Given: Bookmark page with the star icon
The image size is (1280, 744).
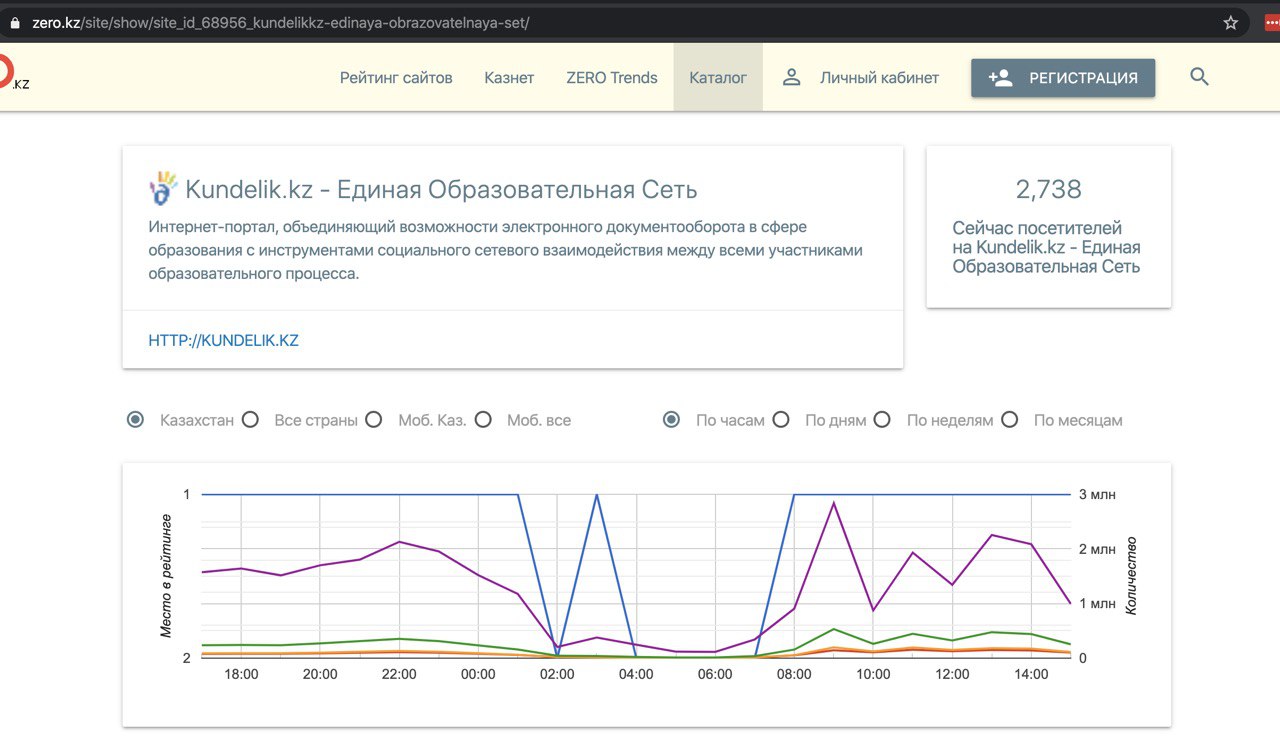Looking at the screenshot, I should click(x=1231, y=22).
